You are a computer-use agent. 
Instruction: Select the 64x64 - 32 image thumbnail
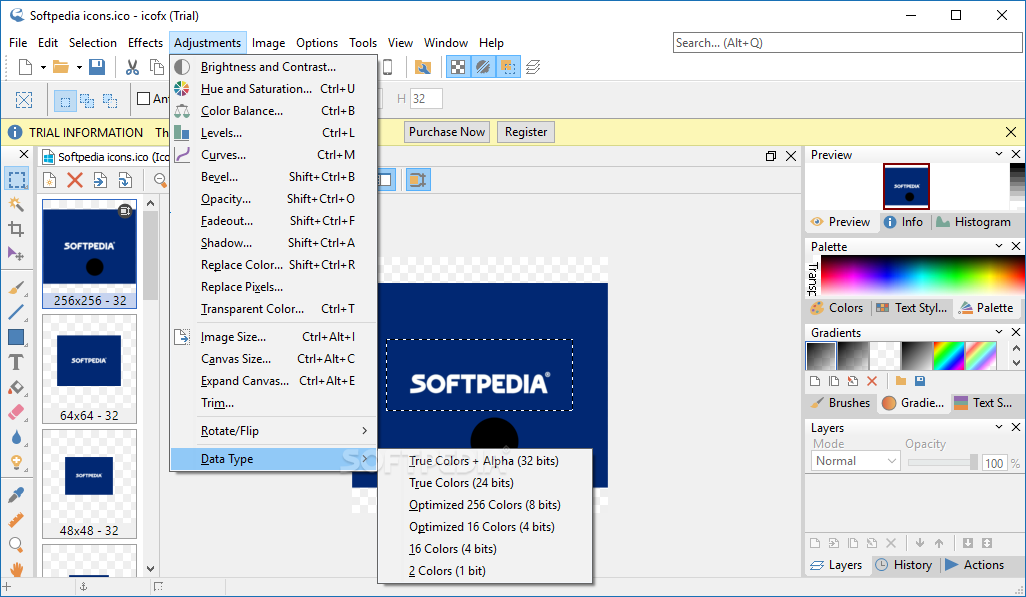click(x=90, y=369)
